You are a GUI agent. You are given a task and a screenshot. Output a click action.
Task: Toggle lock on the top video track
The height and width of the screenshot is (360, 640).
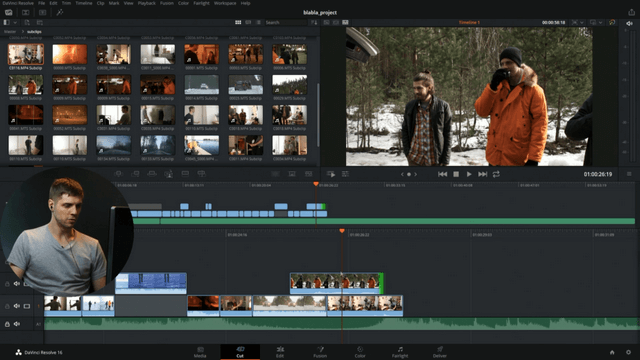tap(7, 284)
